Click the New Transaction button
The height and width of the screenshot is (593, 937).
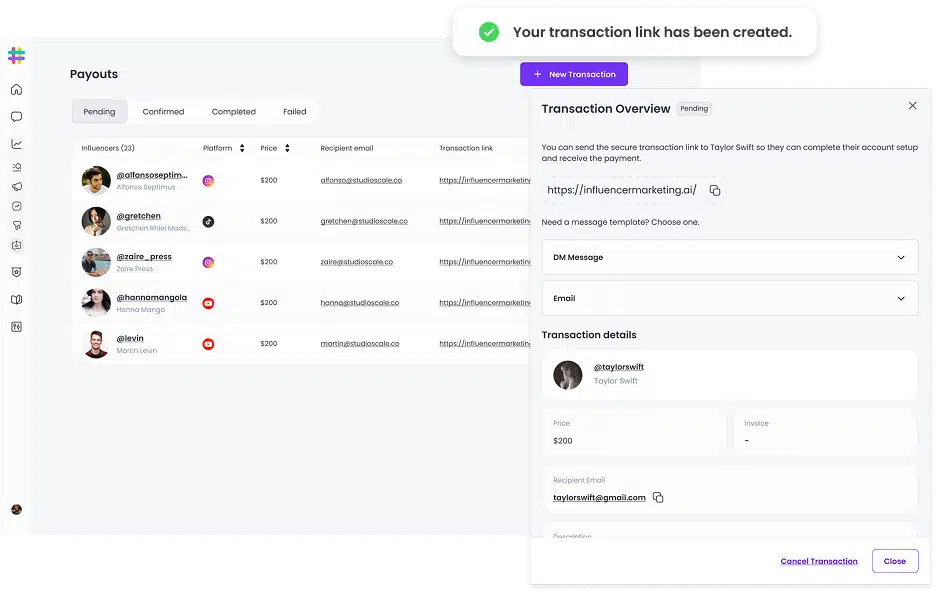(x=574, y=74)
